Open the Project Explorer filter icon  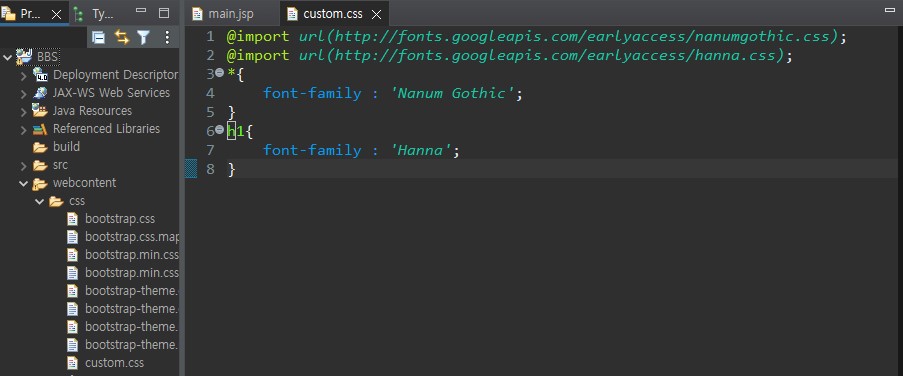(x=143, y=37)
